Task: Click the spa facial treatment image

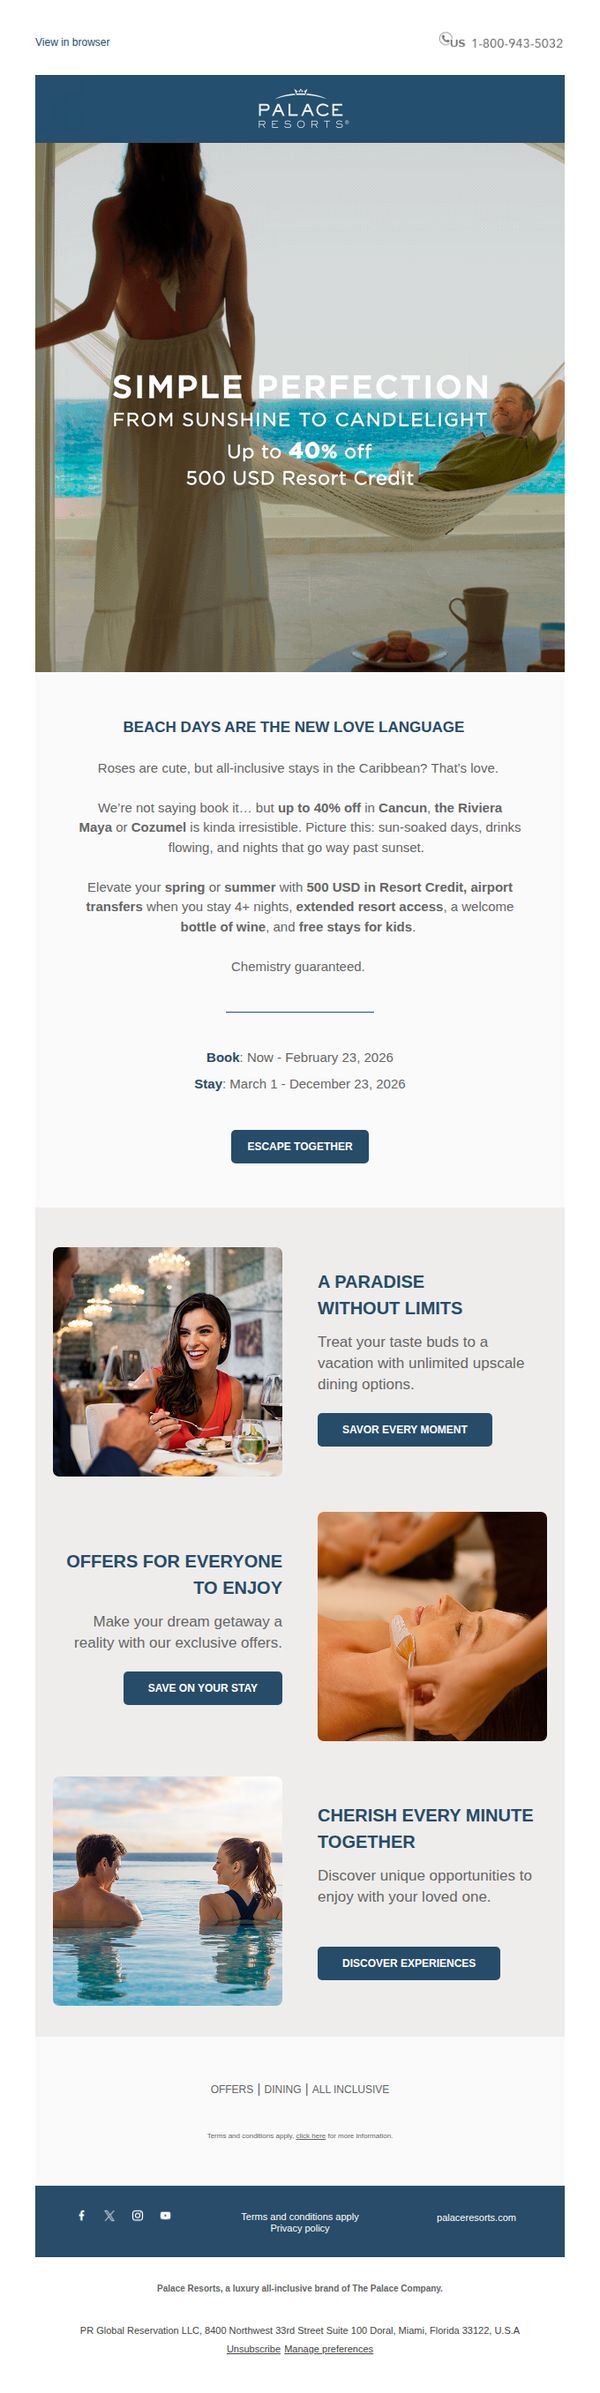Action: [x=432, y=1626]
